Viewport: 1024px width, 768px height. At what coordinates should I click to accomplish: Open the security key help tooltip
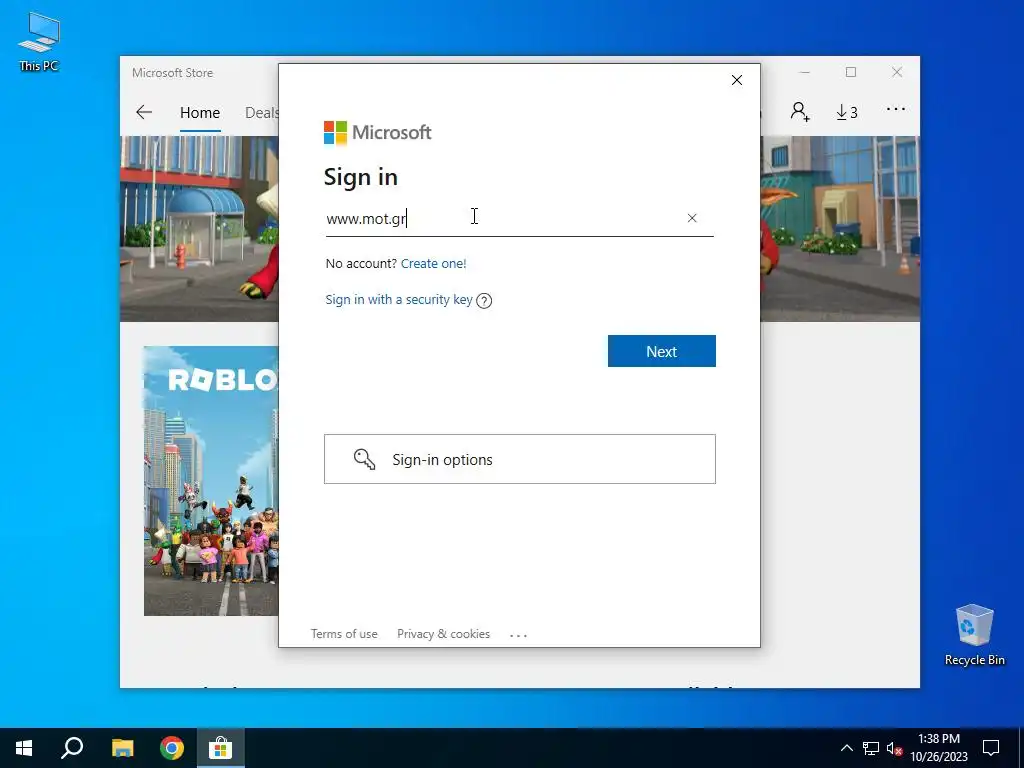click(x=484, y=300)
